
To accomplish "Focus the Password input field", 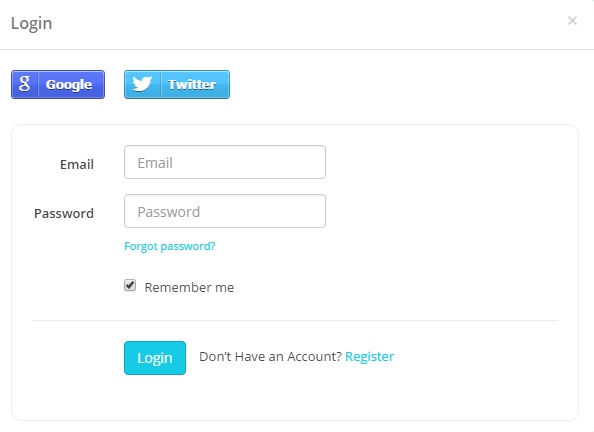I will (225, 211).
